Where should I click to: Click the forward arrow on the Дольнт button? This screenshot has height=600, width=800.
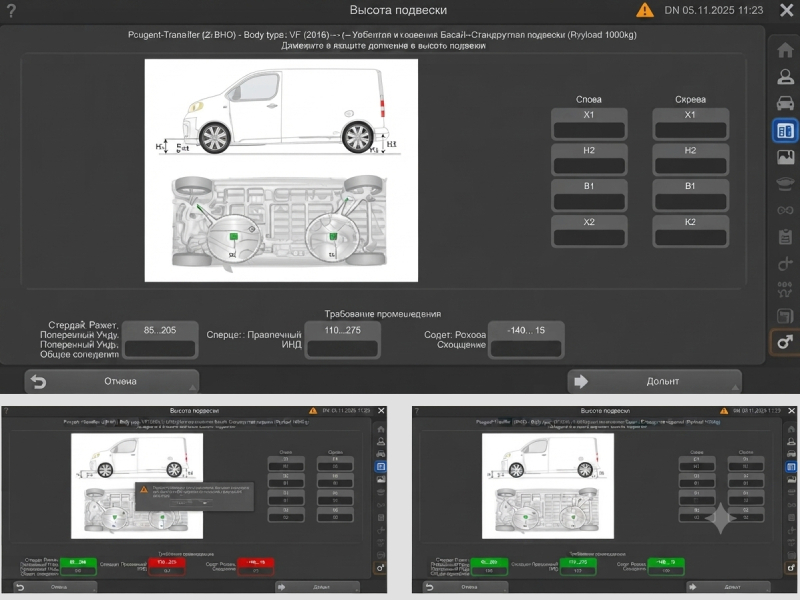581,381
